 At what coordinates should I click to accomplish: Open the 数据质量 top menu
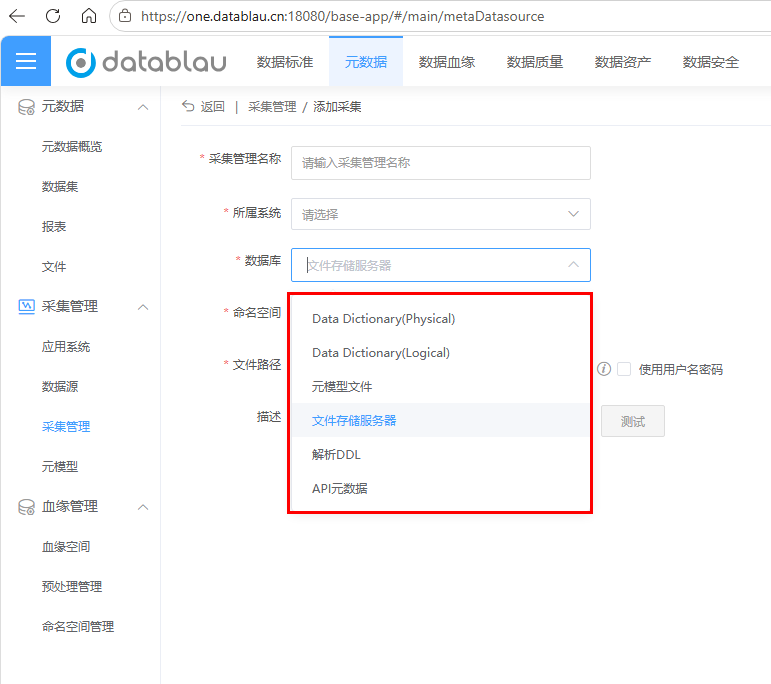pyautogui.click(x=534, y=62)
